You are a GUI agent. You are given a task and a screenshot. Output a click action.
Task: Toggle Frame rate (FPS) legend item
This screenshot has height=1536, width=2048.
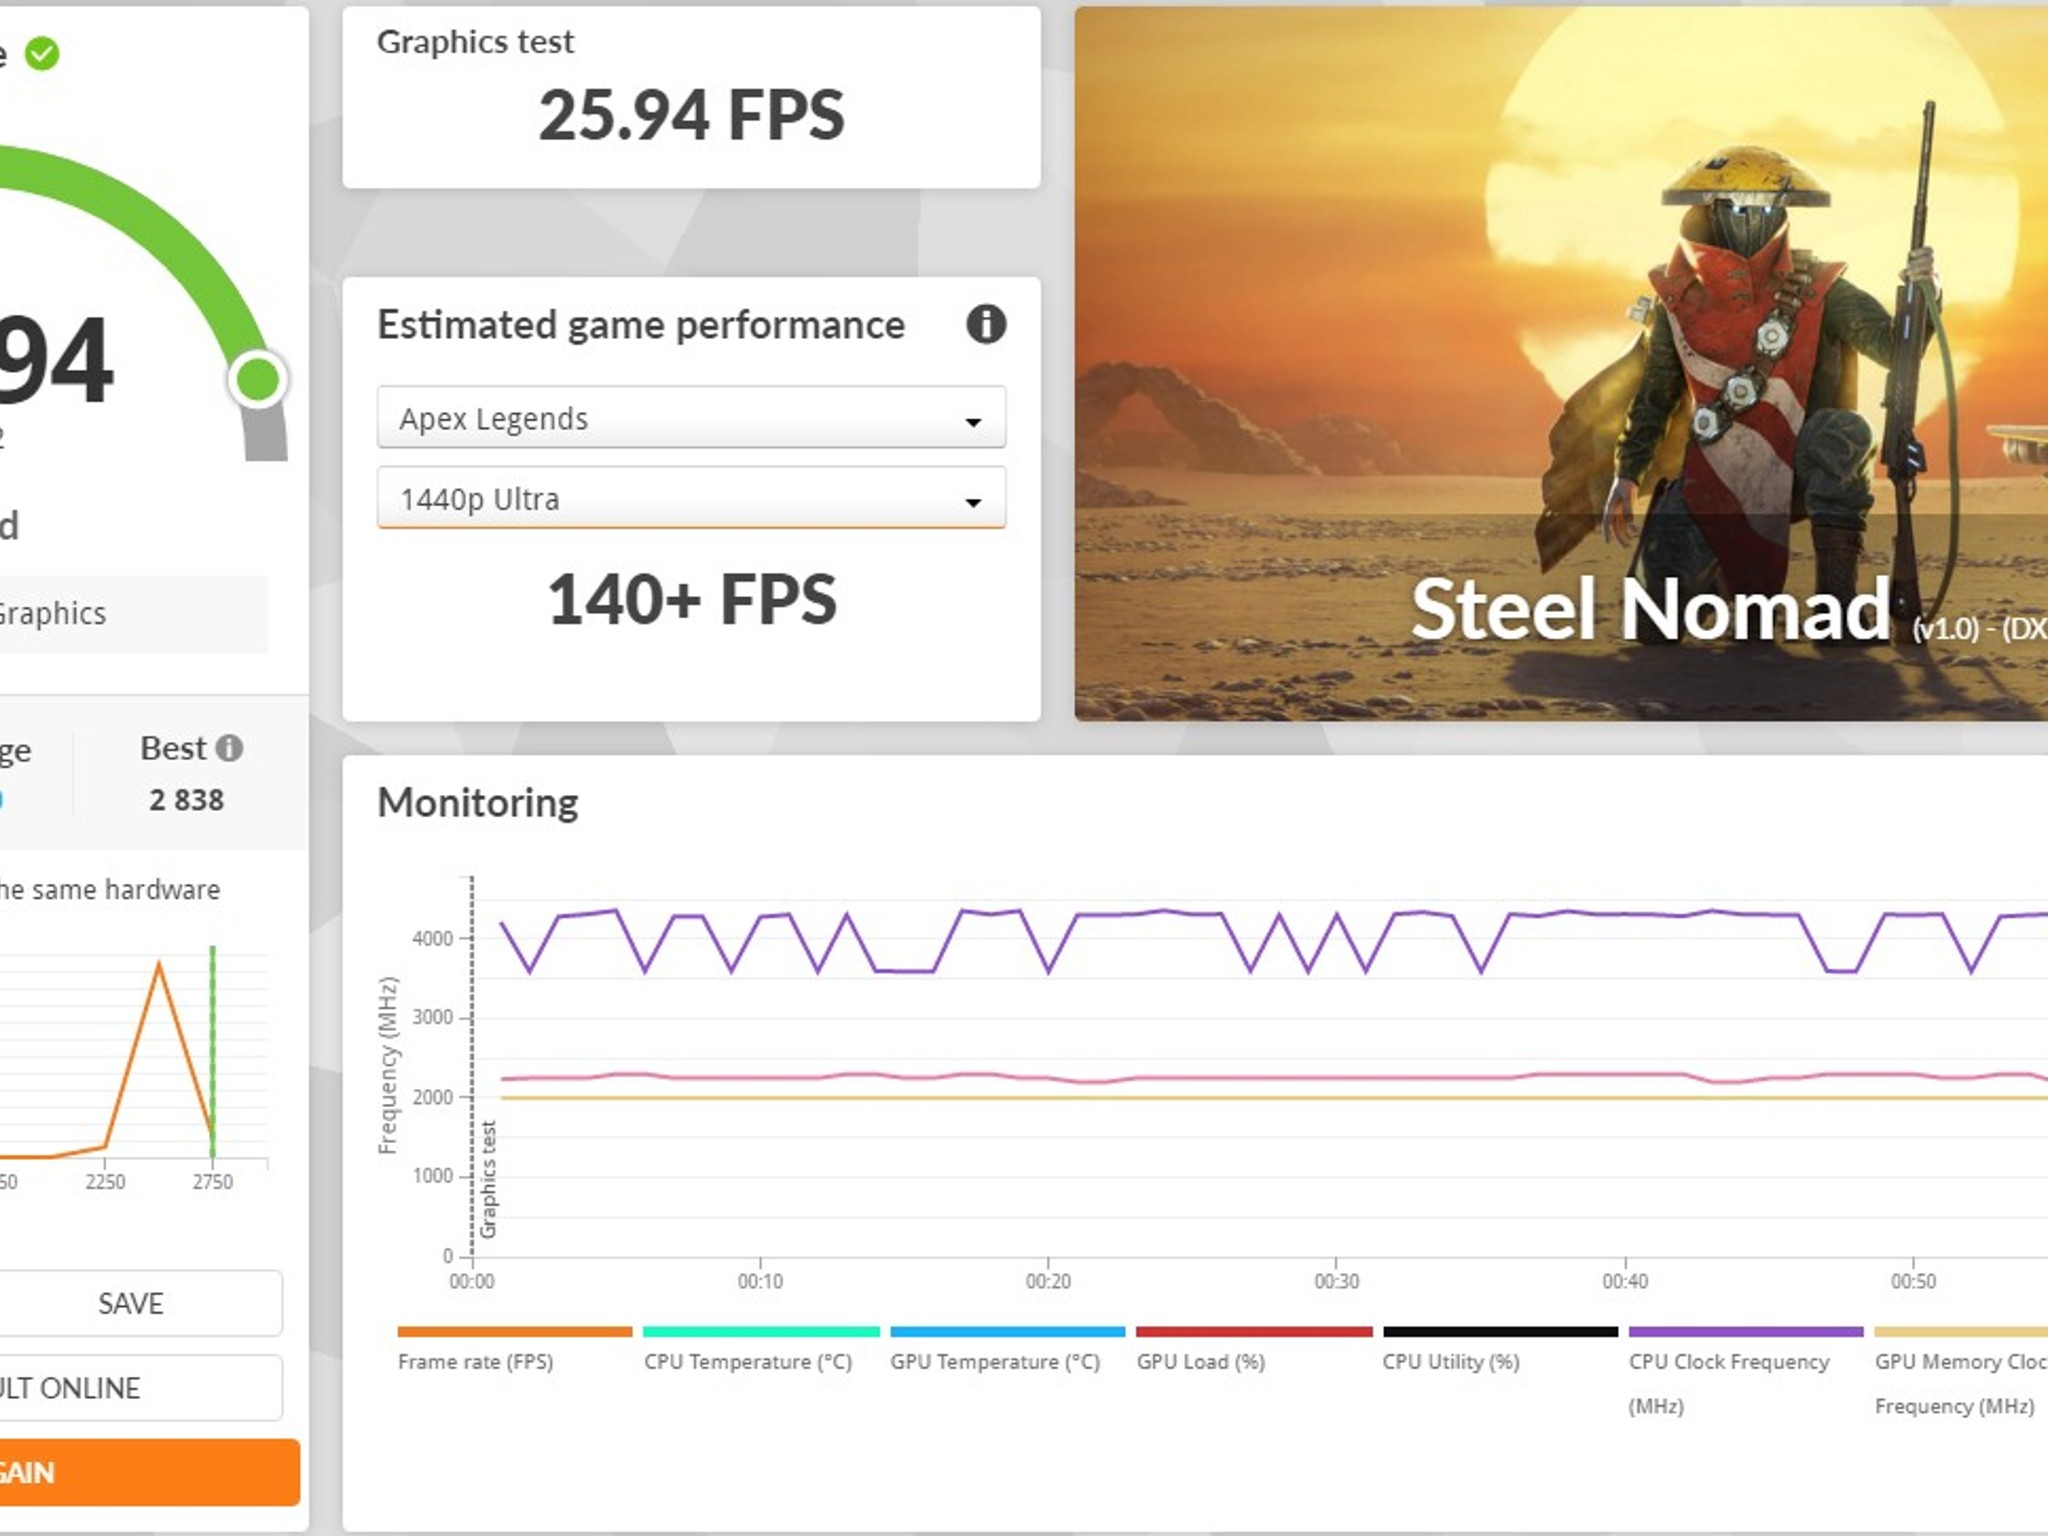coord(514,1349)
